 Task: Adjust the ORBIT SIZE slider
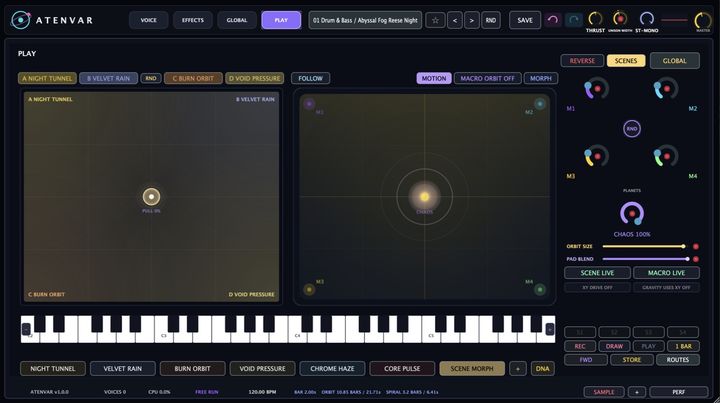pyautogui.click(x=643, y=246)
